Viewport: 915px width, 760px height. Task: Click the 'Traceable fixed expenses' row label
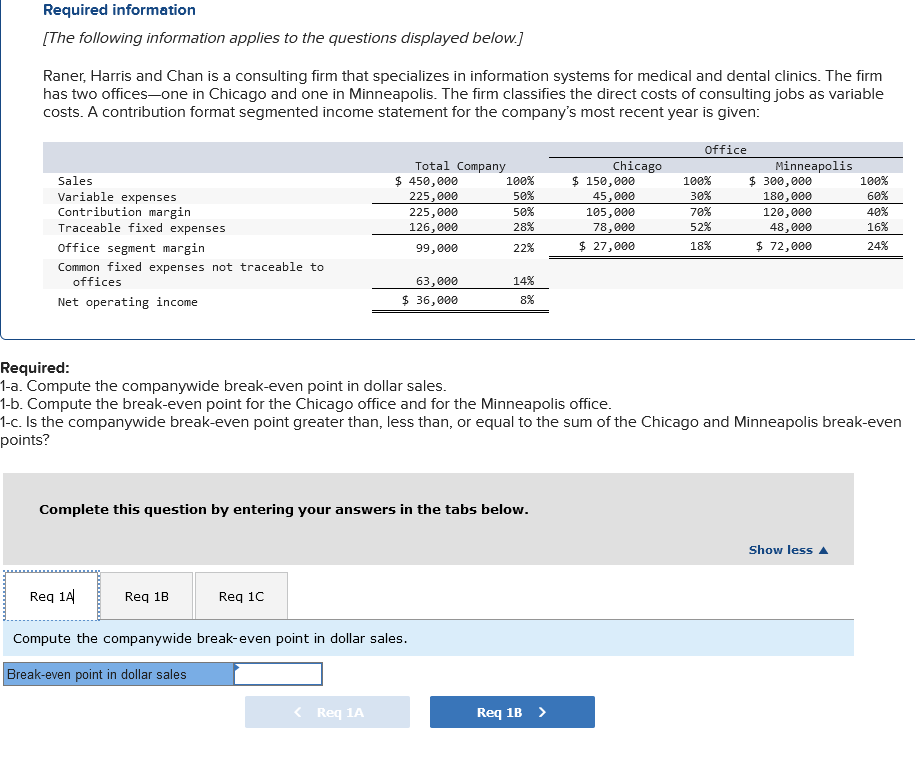coord(142,228)
